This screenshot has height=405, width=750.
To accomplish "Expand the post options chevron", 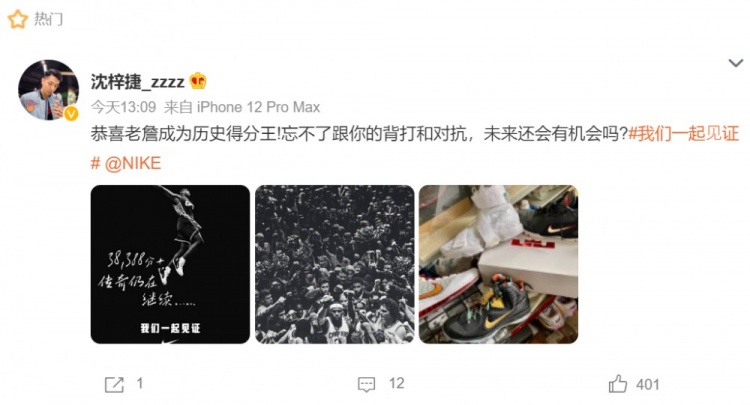I will click(x=735, y=63).
